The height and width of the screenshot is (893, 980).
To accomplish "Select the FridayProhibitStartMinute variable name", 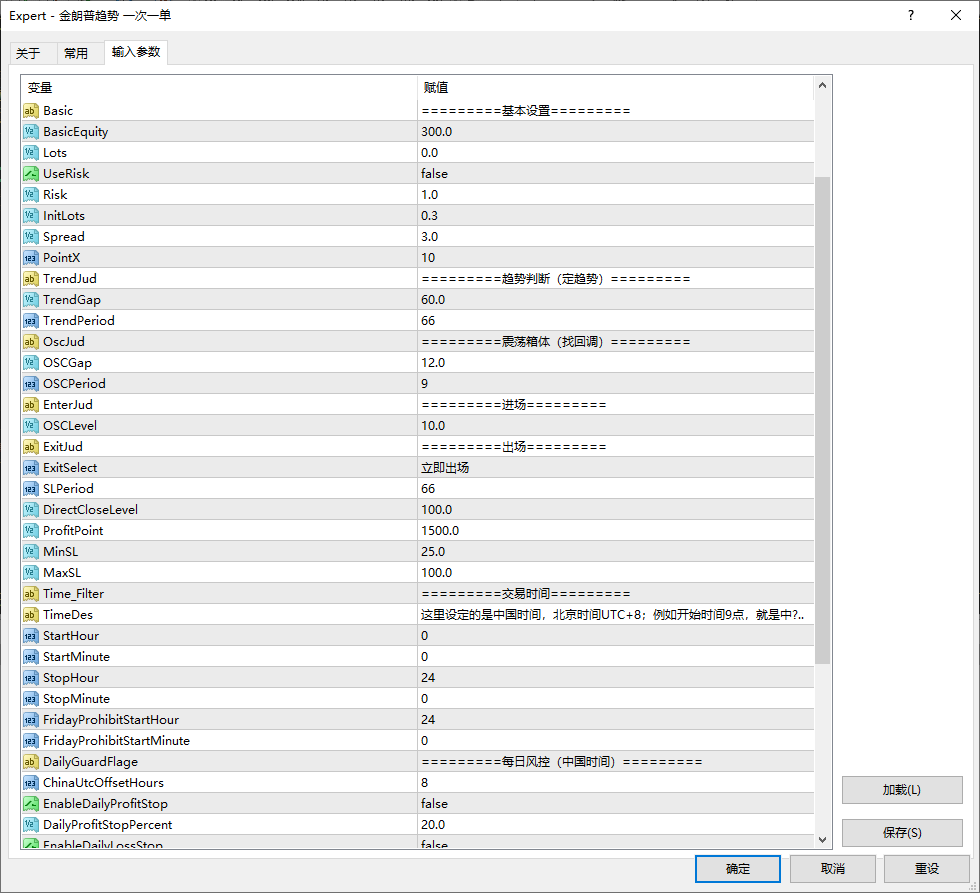I will (x=116, y=741).
